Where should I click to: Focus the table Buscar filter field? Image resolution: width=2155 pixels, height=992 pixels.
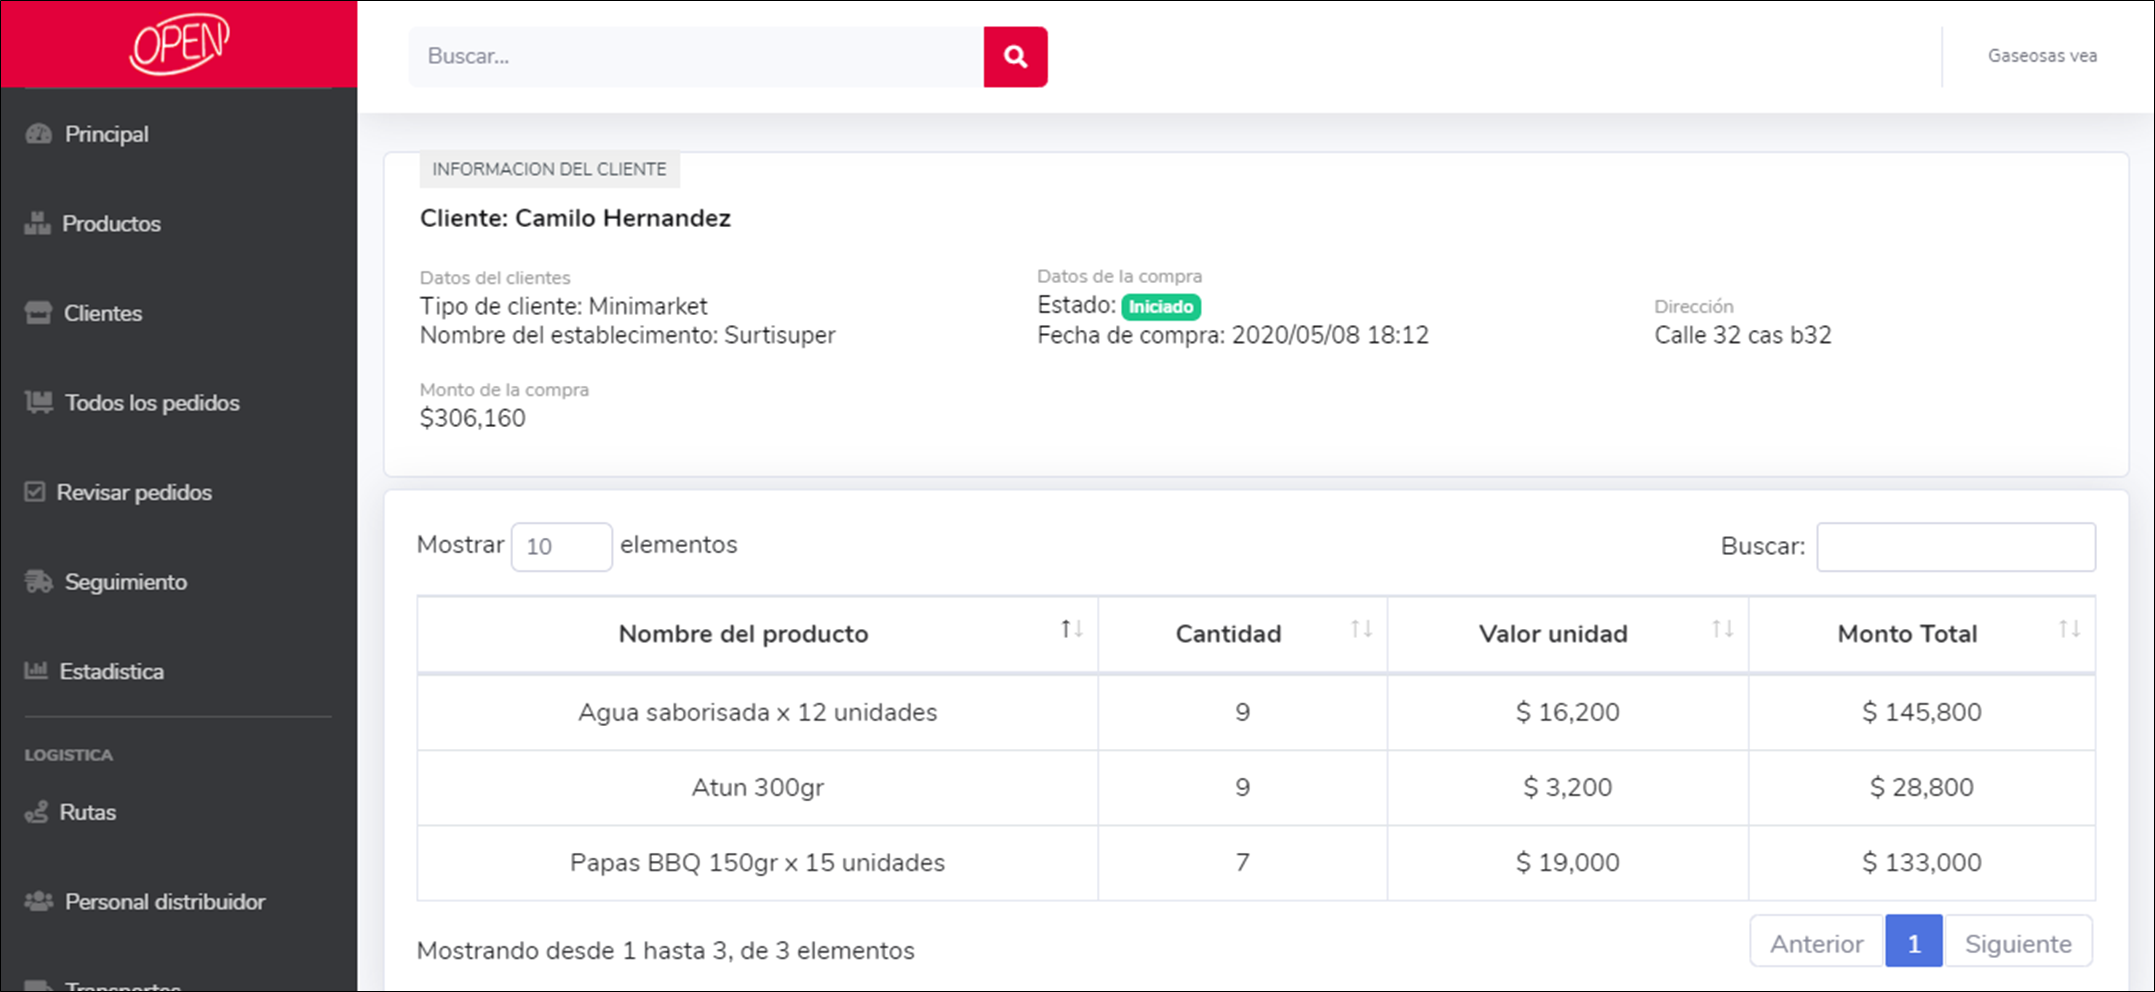coord(1956,547)
